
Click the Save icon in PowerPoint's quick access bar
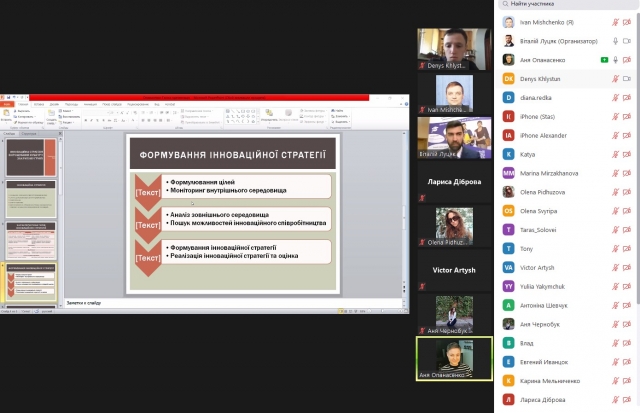(x=8, y=98)
